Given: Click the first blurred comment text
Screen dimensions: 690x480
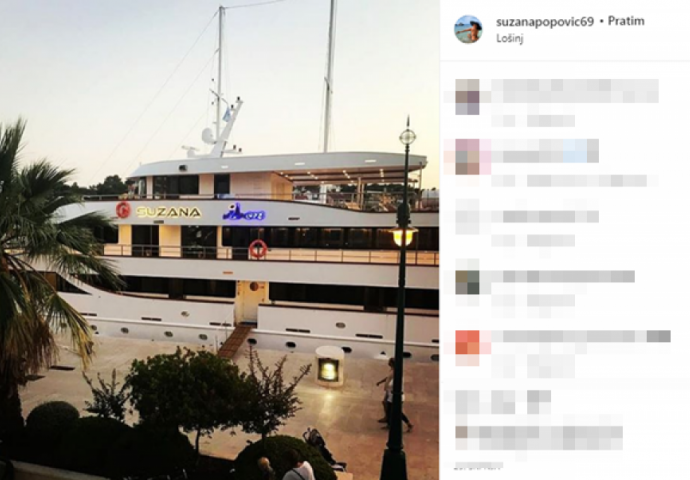Looking at the screenshot, I should 575,91.
